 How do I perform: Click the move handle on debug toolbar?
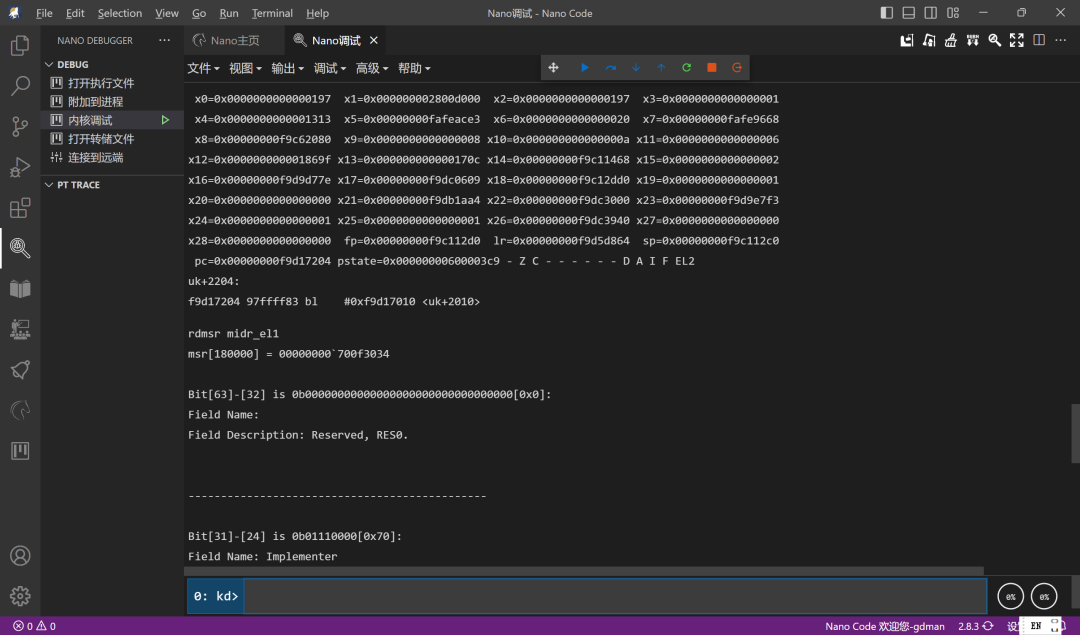pos(553,67)
